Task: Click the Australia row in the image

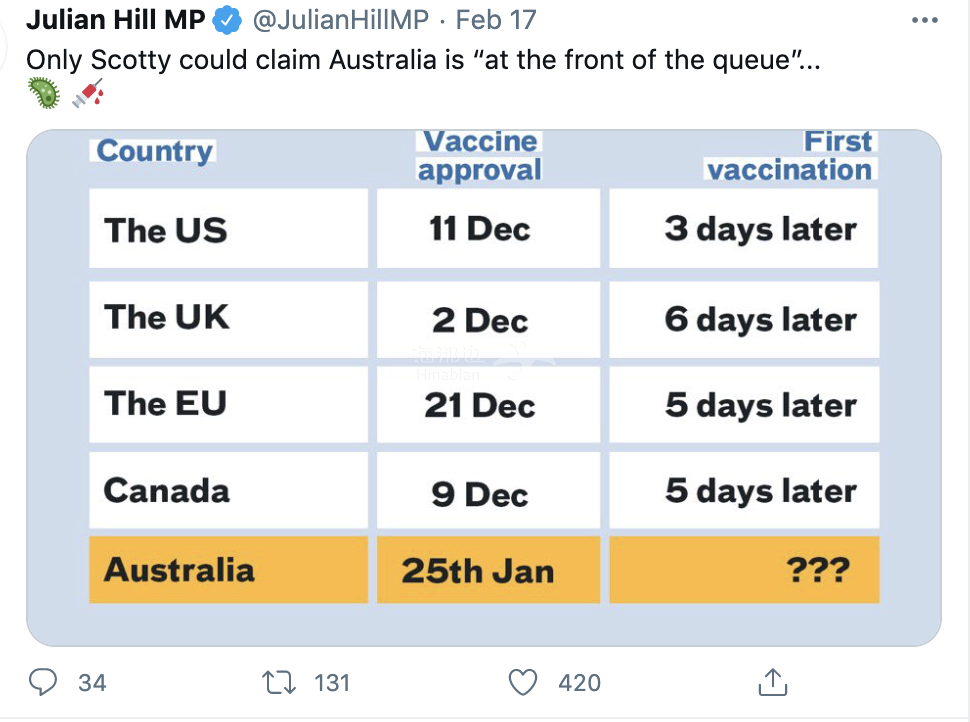Action: pyautogui.click(x=484, y=569)
